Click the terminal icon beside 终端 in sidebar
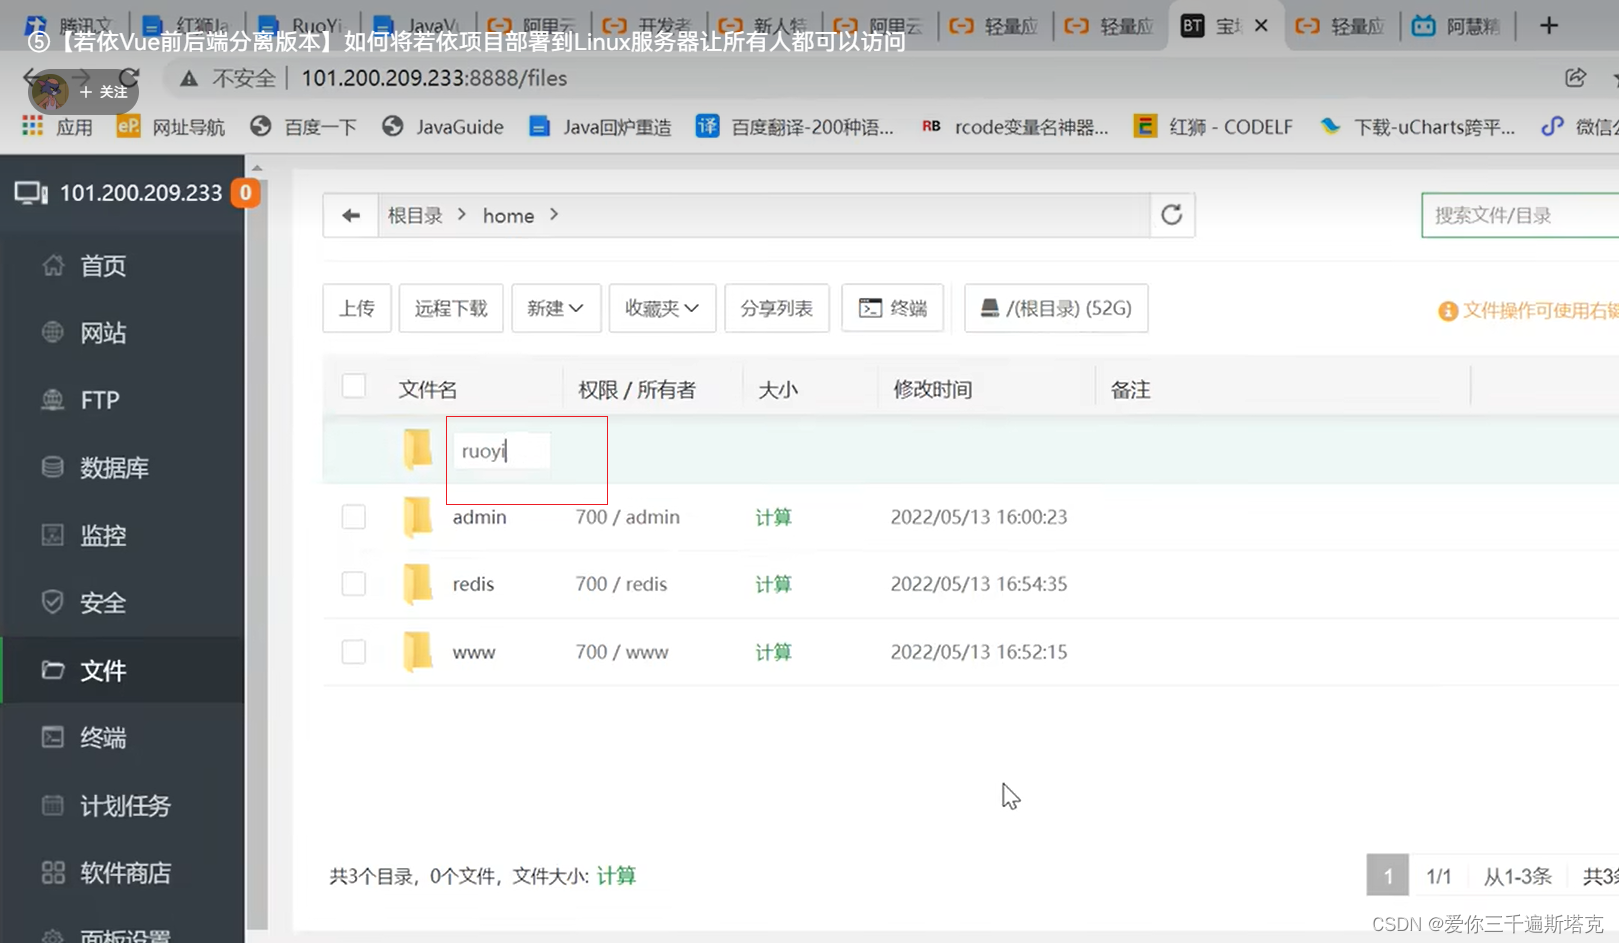Screen dimensions: 1619x943 pyautogui.click(x=53, y=737)
